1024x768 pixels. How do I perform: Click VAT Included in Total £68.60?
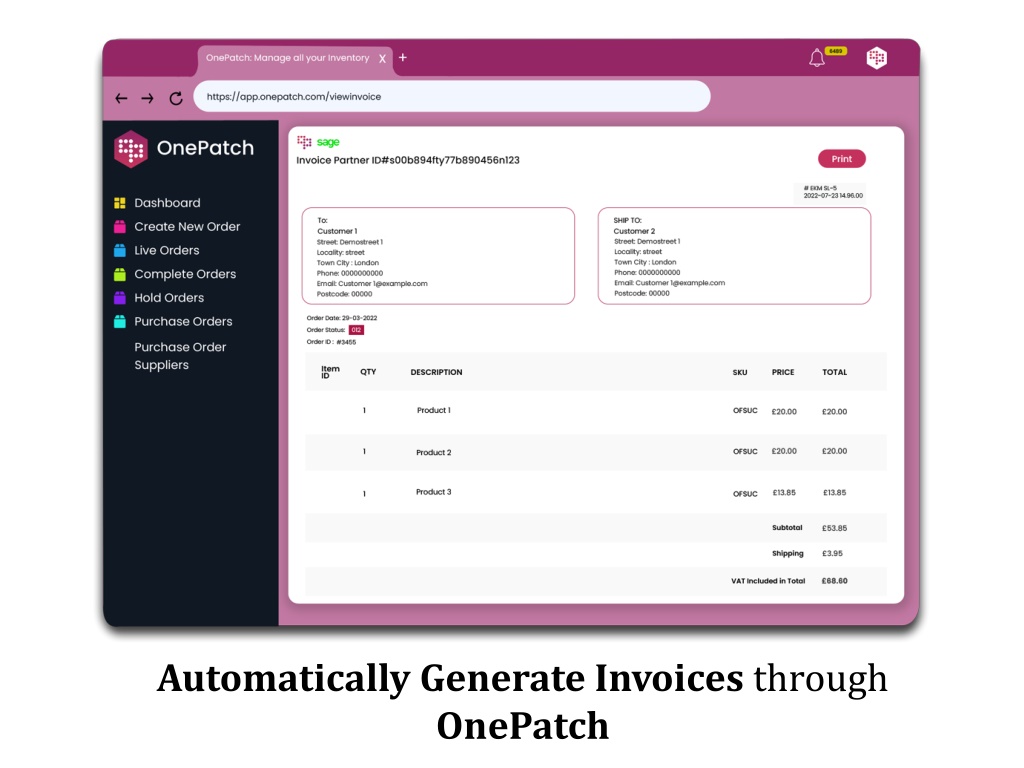click(x=789, y=581)
